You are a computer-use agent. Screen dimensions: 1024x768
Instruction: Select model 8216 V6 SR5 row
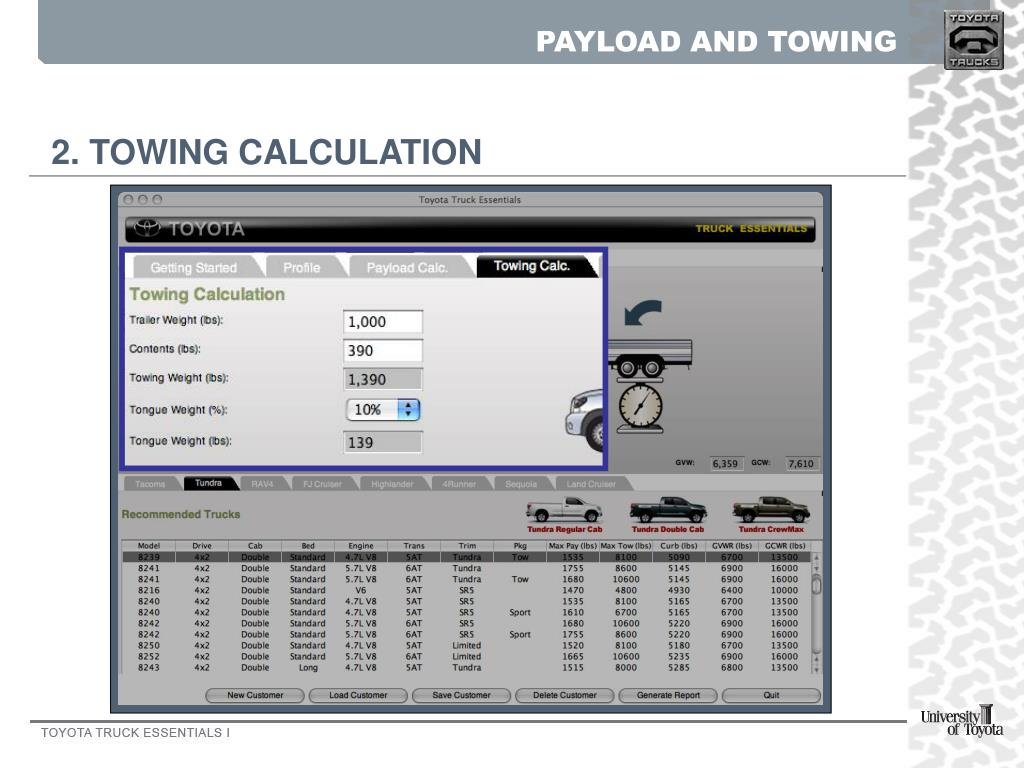pos(466,590)
